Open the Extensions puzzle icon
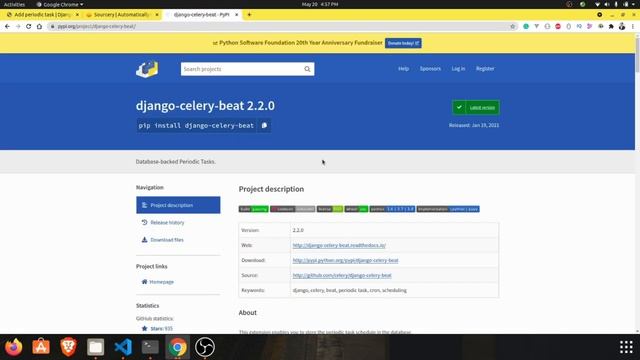 611,26
